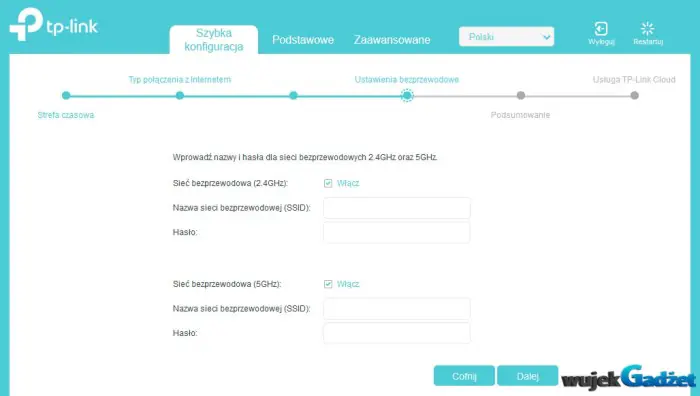Image resolution: width=700 pixels, height=396 pixels.
Task: Switch to the Zaawansowane tab
Action: 392,40
